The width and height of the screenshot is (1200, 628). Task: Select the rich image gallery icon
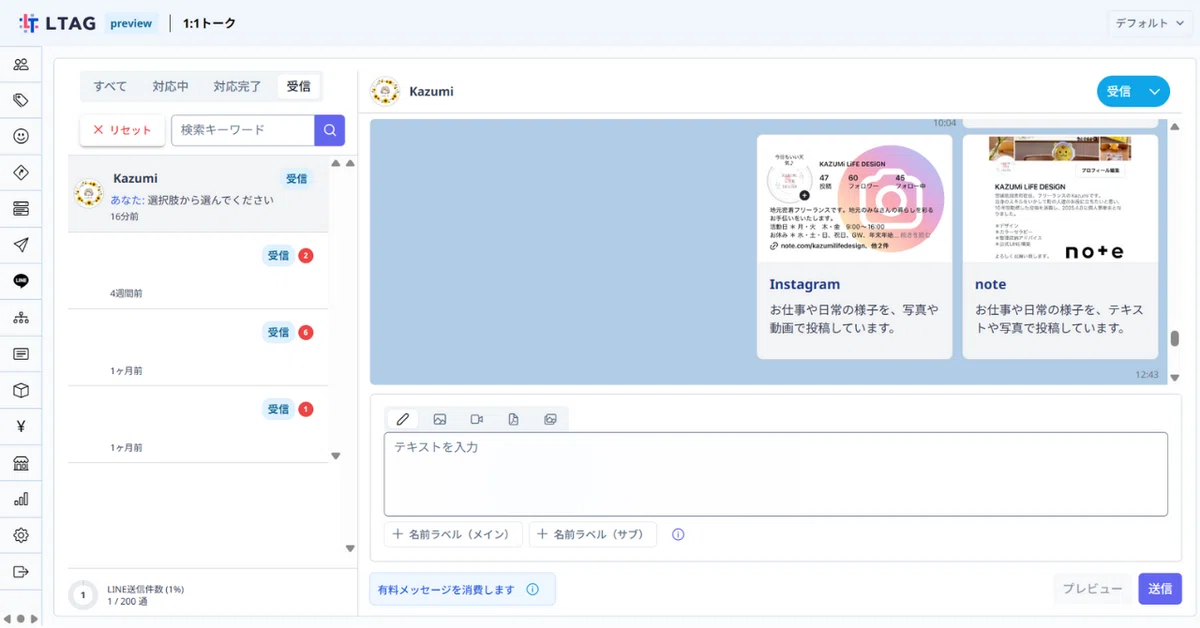point(550,419)
